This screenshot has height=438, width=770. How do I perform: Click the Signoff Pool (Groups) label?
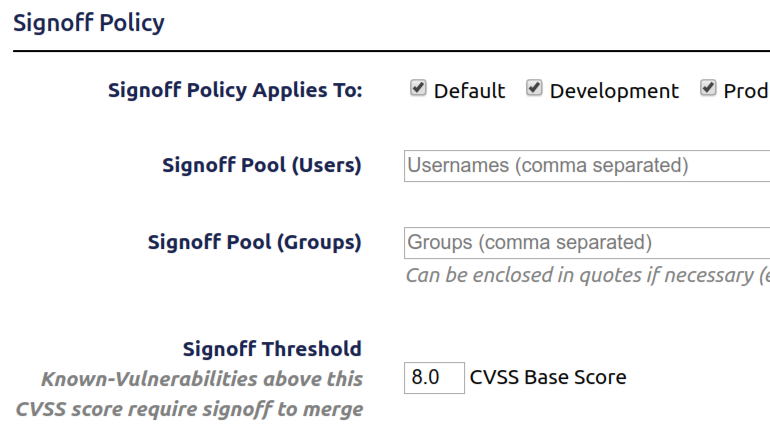pos(254,242)
